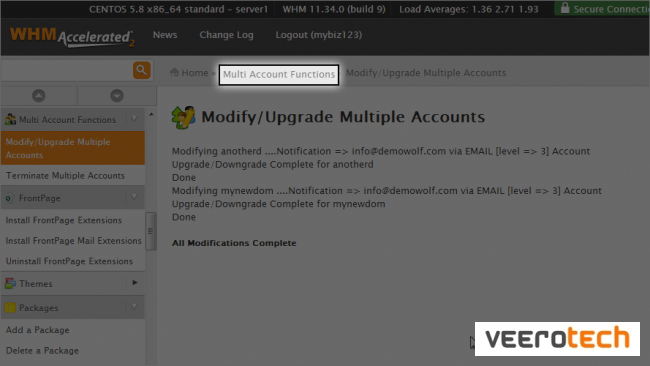This screenshot has height=366, width=650.
Task: Click the Multi Account Functions breadcrumb
Action: pyautogui.click(x=279, y=74)
